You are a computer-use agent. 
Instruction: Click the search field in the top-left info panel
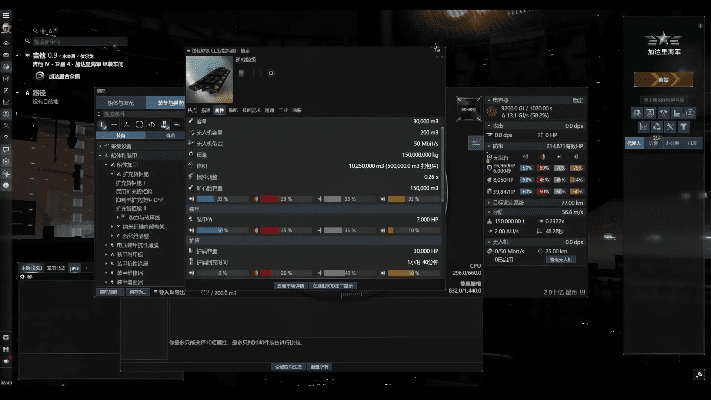[x=60, y=43]
